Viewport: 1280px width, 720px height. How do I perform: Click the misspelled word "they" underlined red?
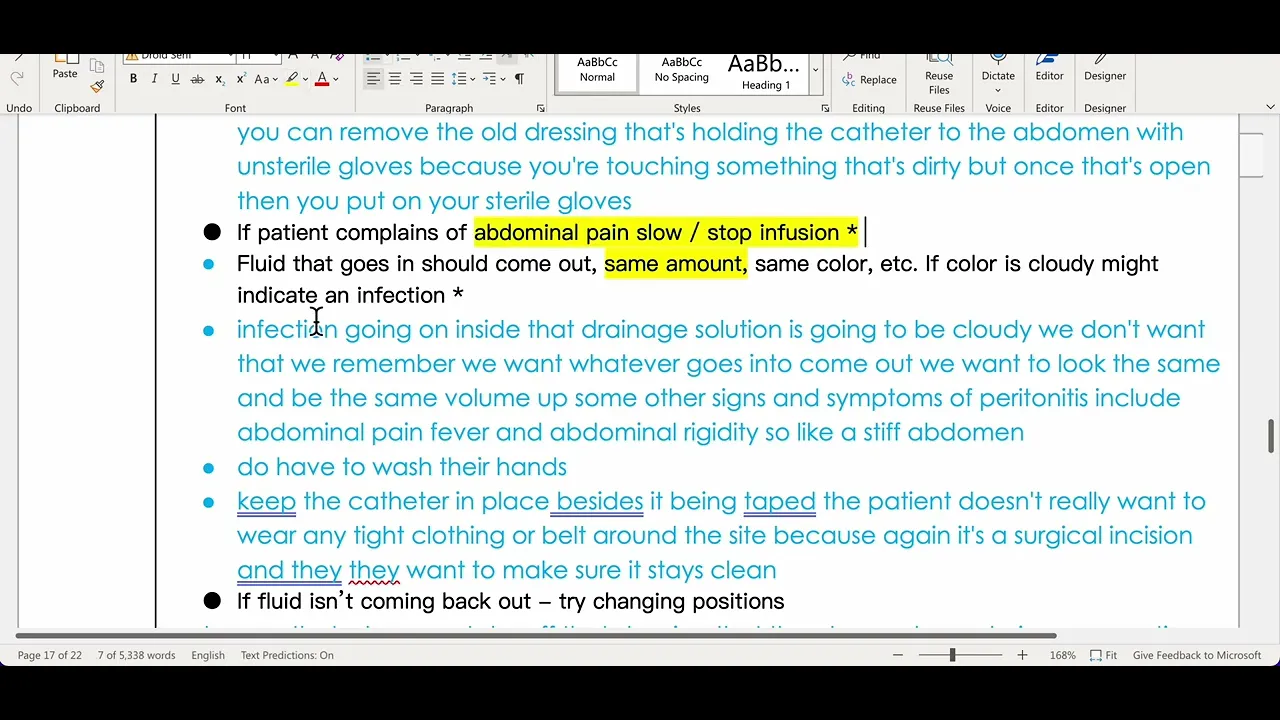(x=374, y=570)
